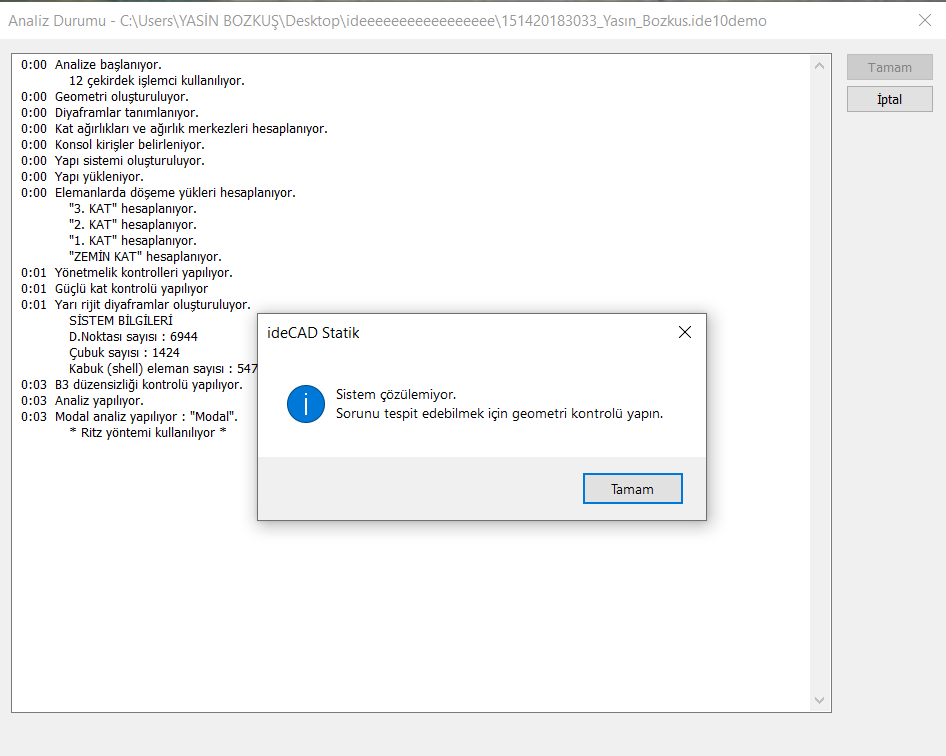Image resolution: width=946 pixels, height=756 pixels.
Task: Click the '"3. KAT" hesaplanıyor.' line
Action: point(133,209)
